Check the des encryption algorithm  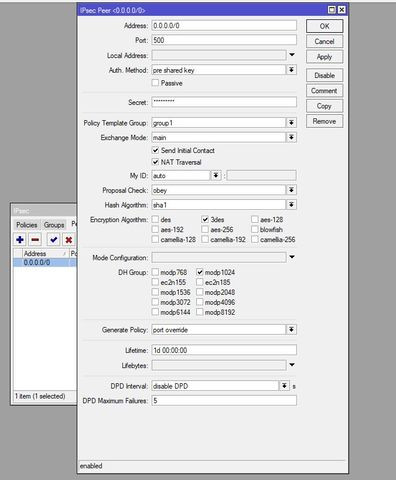[155, 219]
